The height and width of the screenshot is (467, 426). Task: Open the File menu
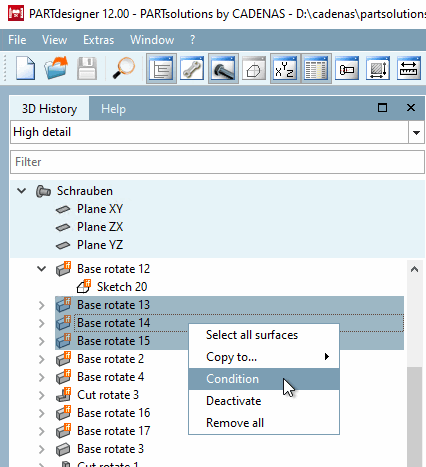tap(17, 40)
